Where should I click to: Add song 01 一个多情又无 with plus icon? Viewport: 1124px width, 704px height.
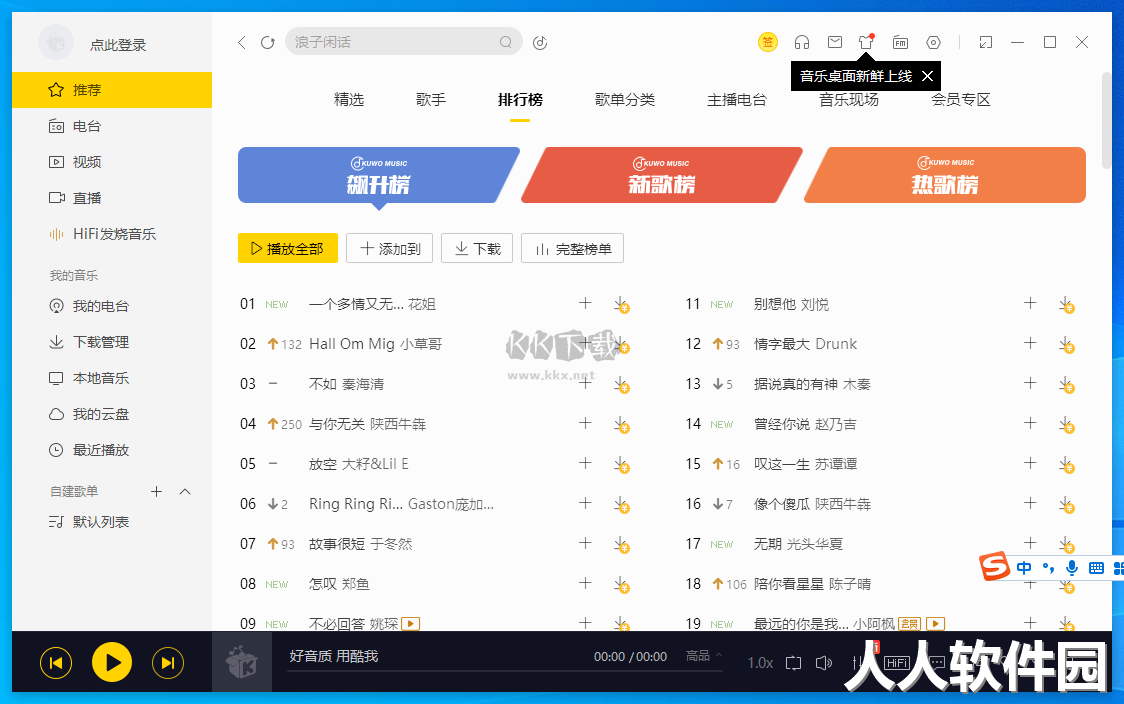tap(585, 303)
